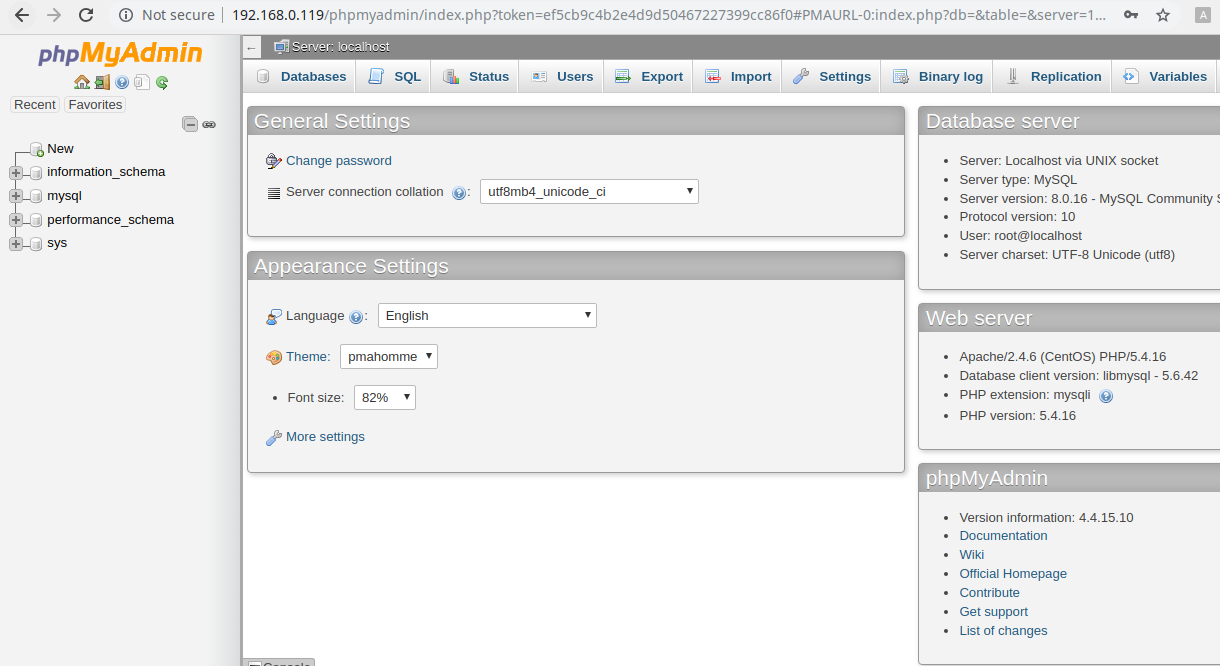
Task: Click database icon beside sys
Action: pos(37,243)
